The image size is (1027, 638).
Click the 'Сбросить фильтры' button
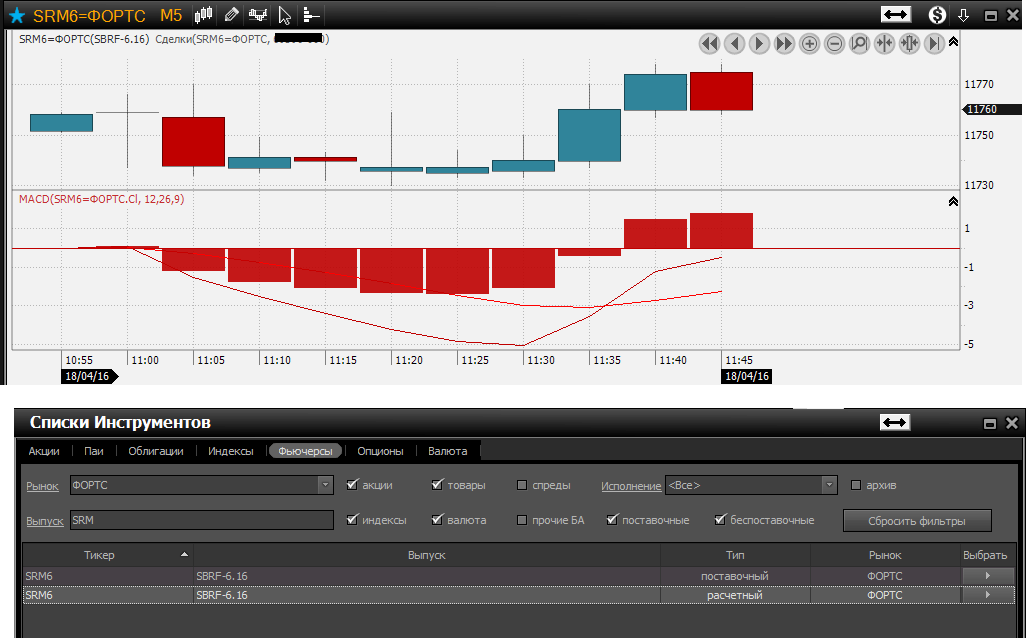tap(917, 520)
